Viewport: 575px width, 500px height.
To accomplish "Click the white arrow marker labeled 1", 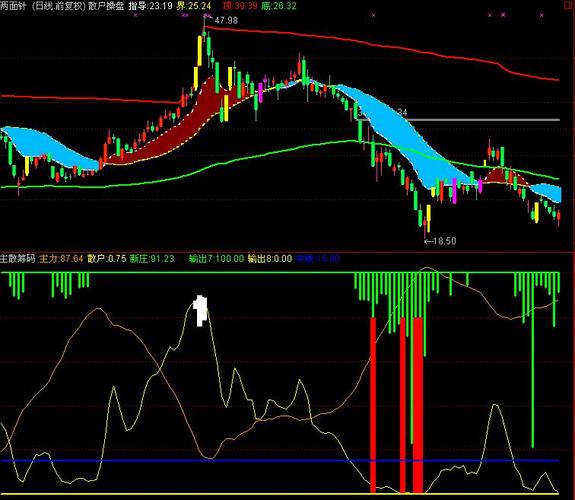I will (x=200, y=311).
